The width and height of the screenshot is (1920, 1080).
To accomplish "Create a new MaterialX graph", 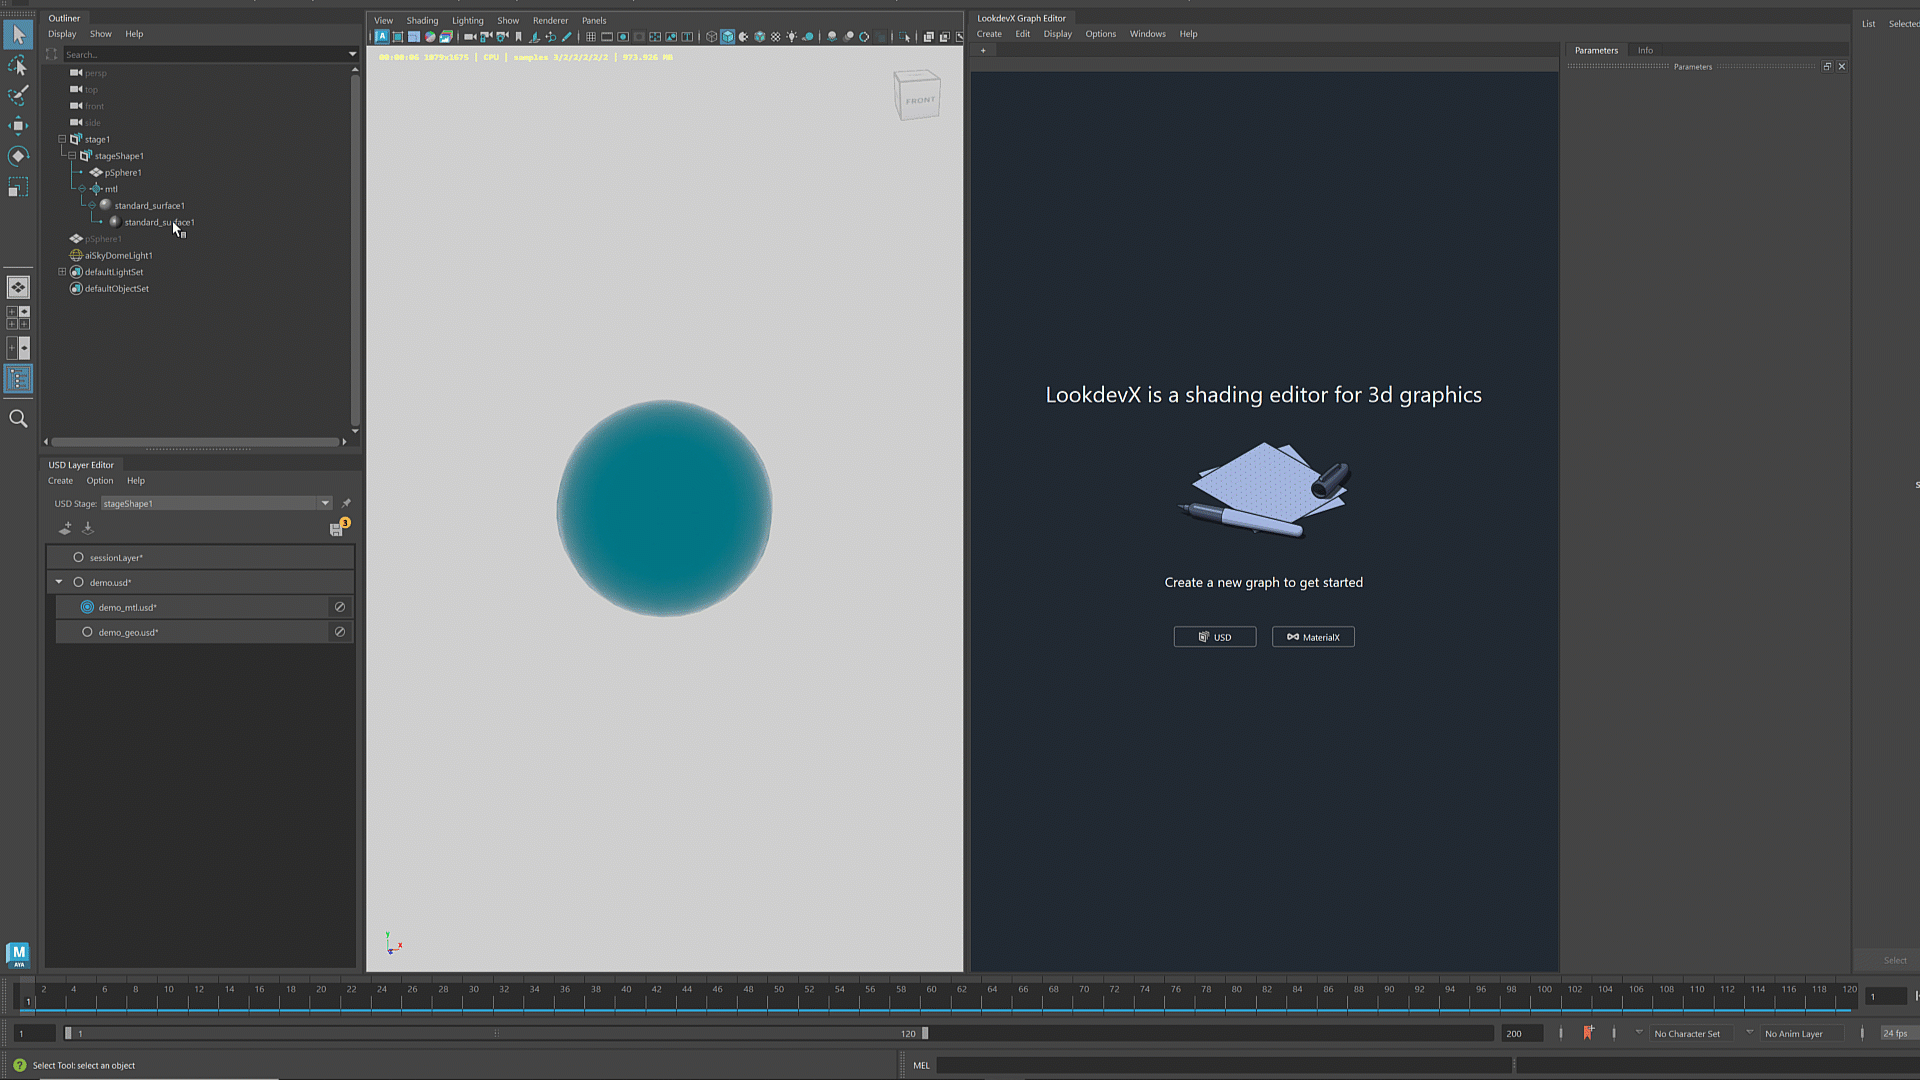I will [1313, 637].
